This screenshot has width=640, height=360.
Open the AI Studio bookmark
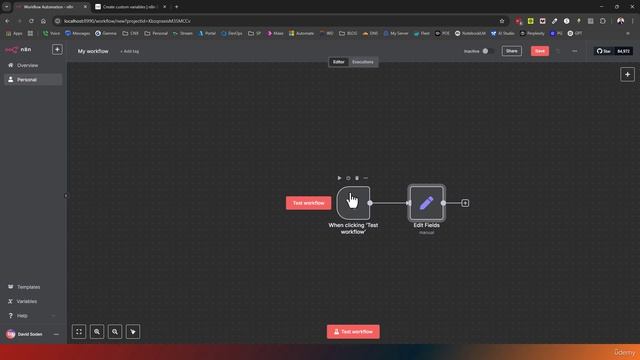coord(502,33)
